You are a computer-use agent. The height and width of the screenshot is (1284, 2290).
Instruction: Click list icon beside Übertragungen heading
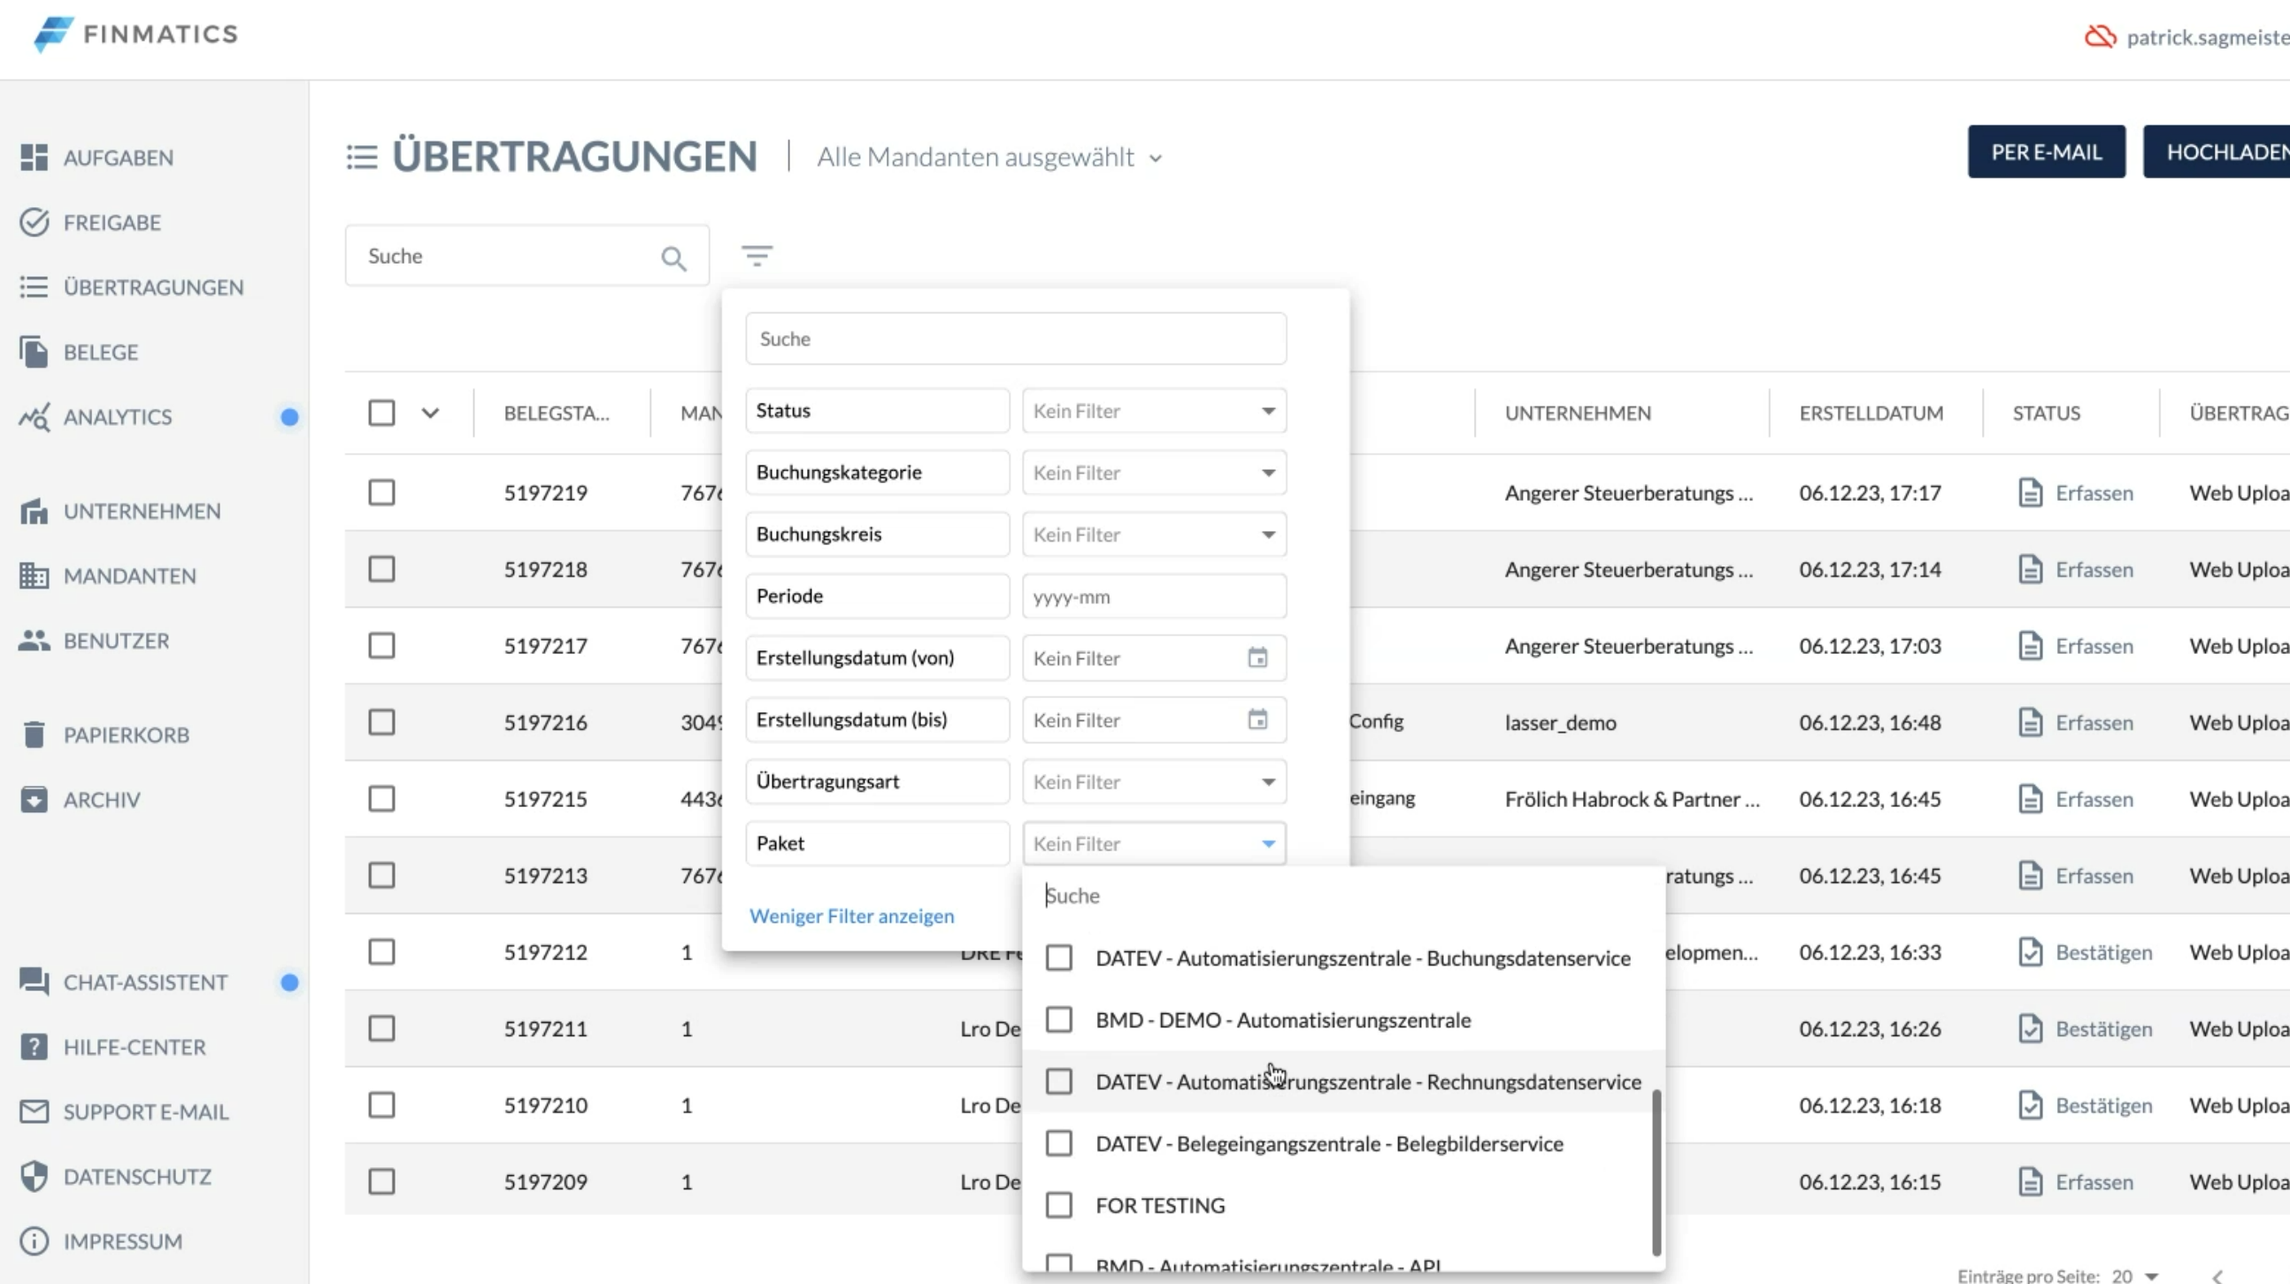click(362, 157)
